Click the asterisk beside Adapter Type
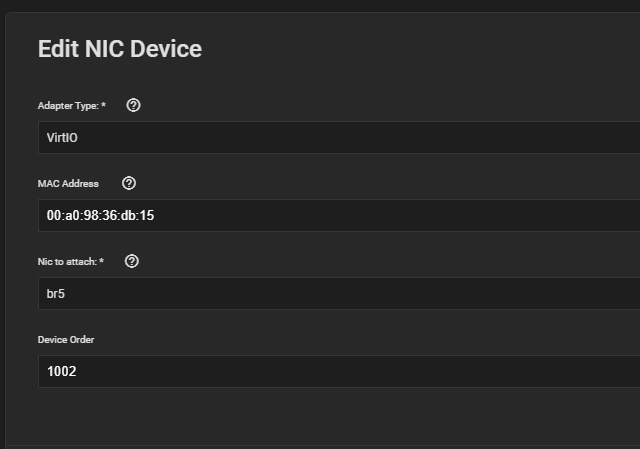The height and width of the screenshot is (449, 640). (x=103, y=105)
